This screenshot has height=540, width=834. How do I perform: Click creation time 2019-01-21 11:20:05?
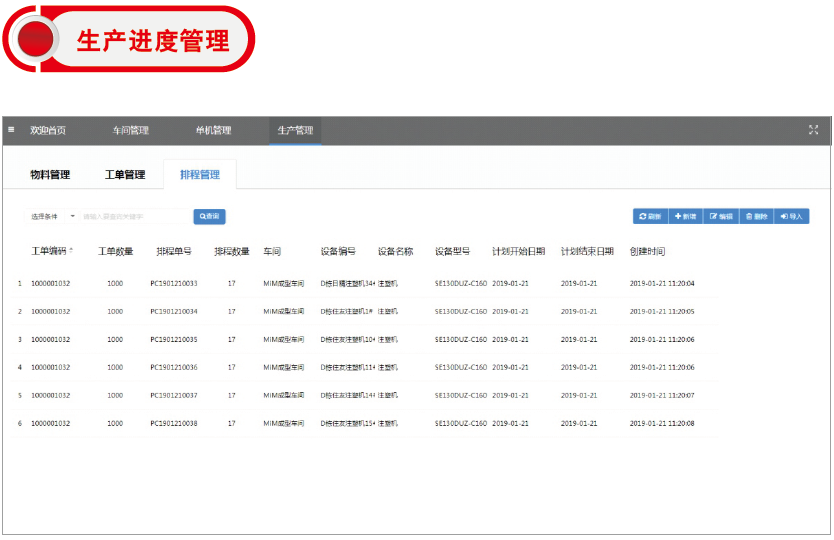click(662, 312)
